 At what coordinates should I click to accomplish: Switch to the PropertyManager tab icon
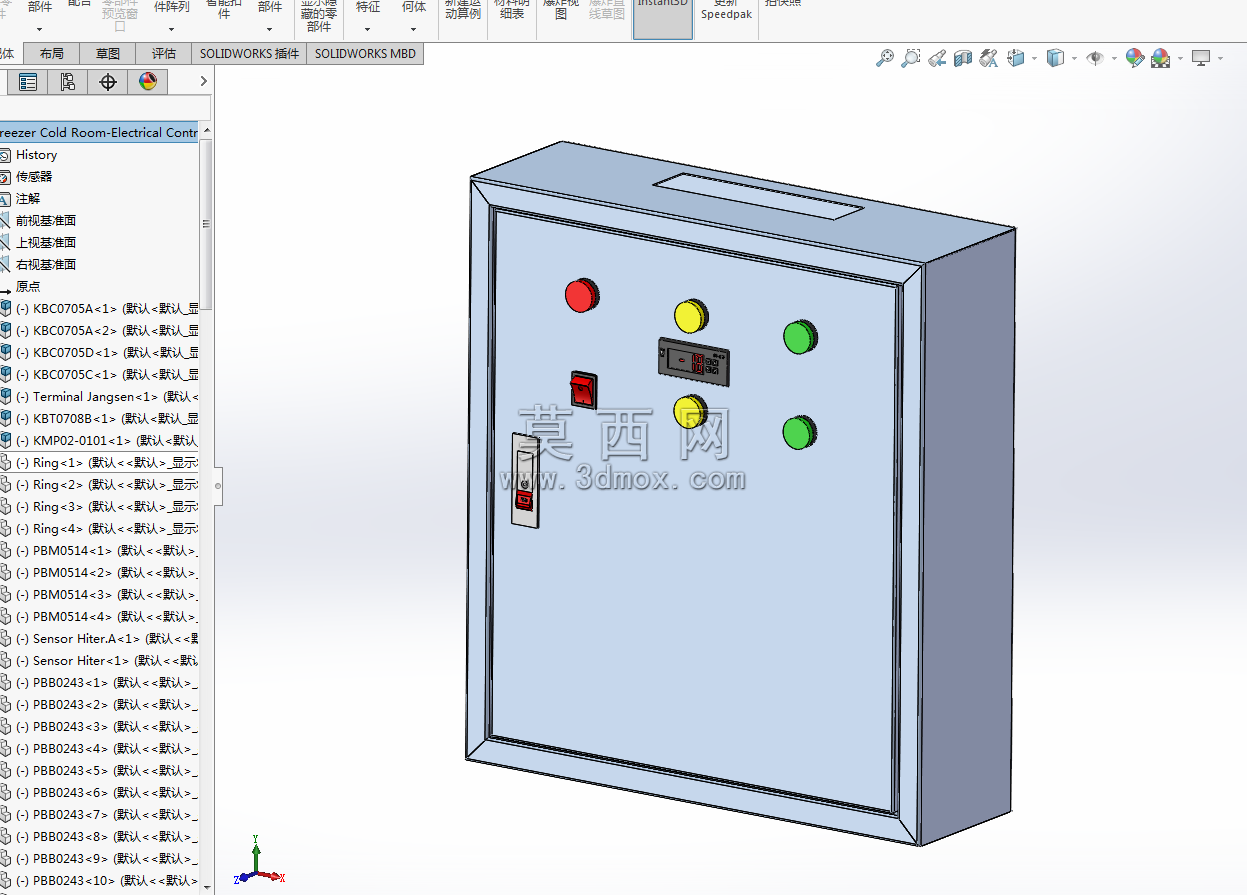(28, 82)
